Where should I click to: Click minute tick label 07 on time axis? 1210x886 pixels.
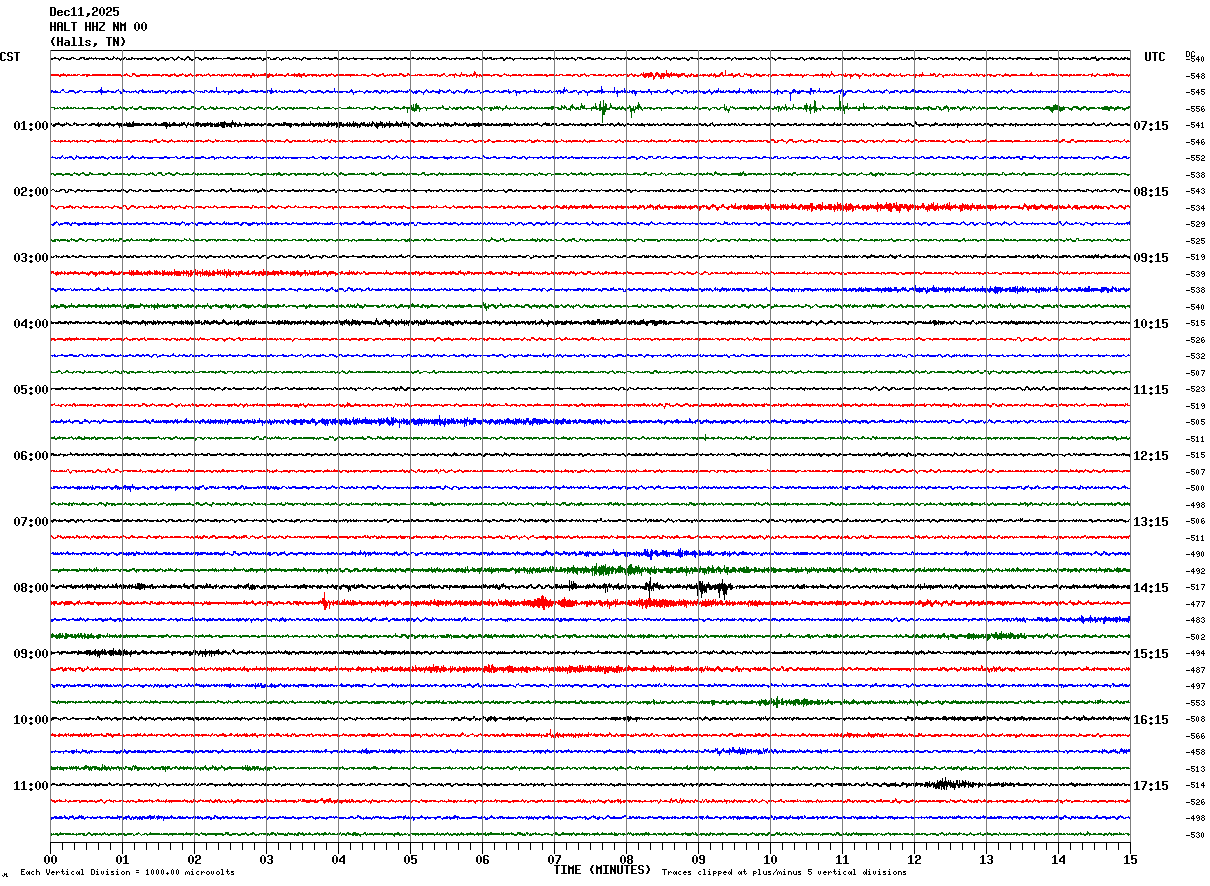(554, 859)
